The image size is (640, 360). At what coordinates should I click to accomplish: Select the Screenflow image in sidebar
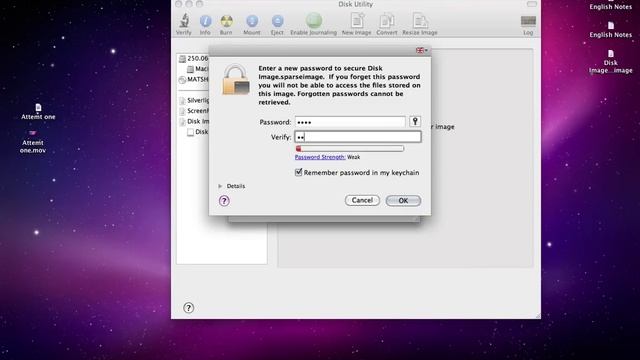tap(194, 111)
